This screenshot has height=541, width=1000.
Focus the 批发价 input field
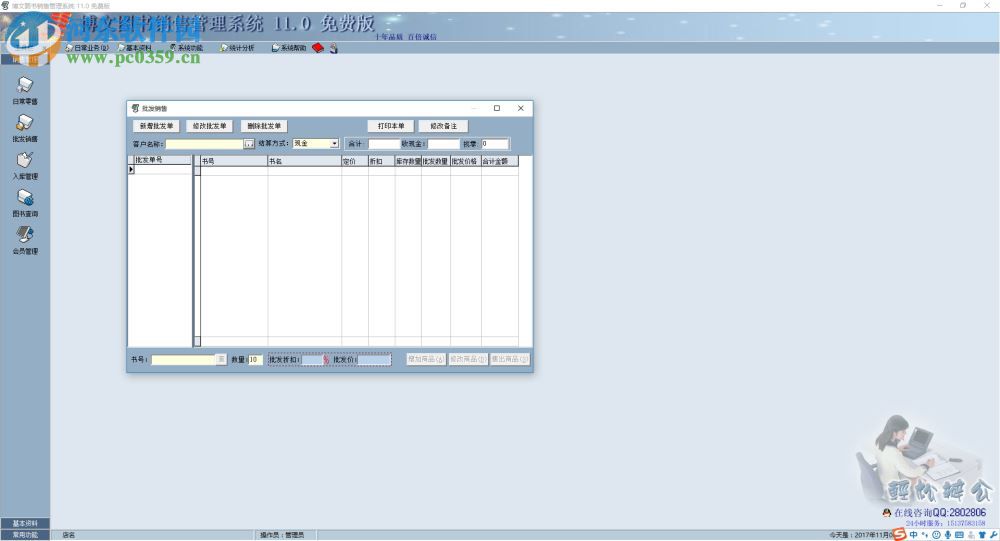374,360
